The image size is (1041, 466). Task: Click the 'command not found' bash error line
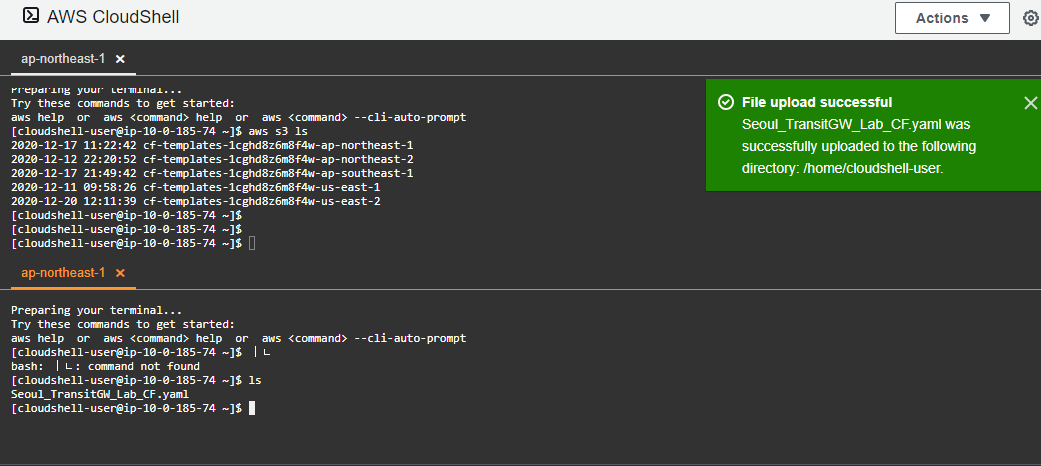pyautogui.click(x=106, y=366)
